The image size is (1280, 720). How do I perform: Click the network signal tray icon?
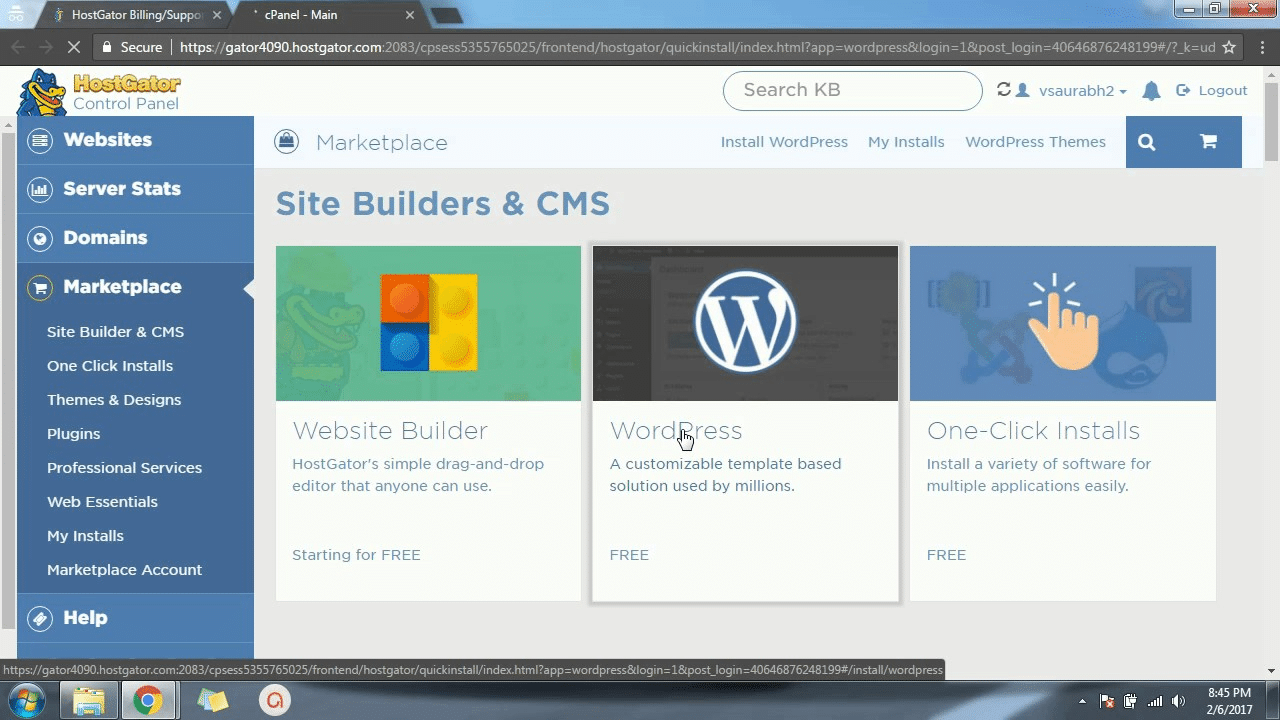pos(1154,701)
